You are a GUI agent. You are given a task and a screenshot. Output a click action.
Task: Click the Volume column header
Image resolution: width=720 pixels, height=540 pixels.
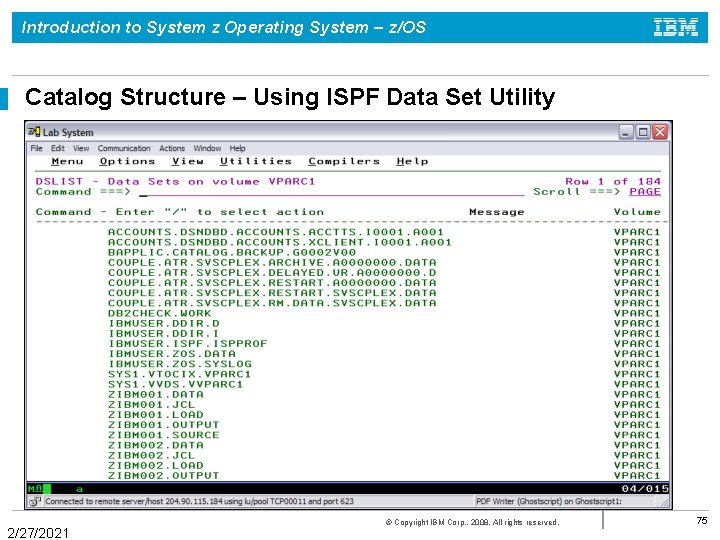click(637, 212)
